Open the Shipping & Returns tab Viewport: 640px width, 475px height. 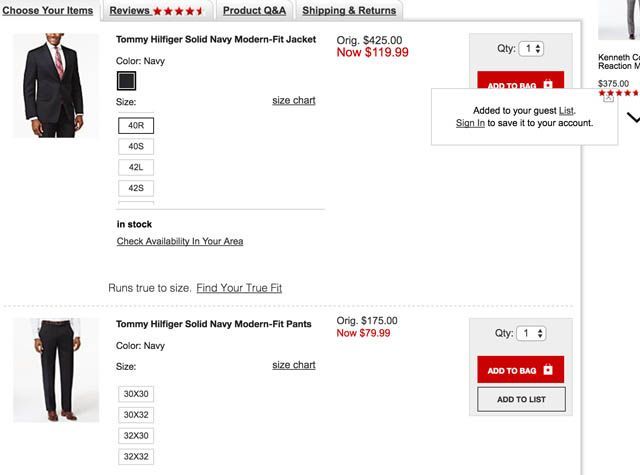point(349,11)
